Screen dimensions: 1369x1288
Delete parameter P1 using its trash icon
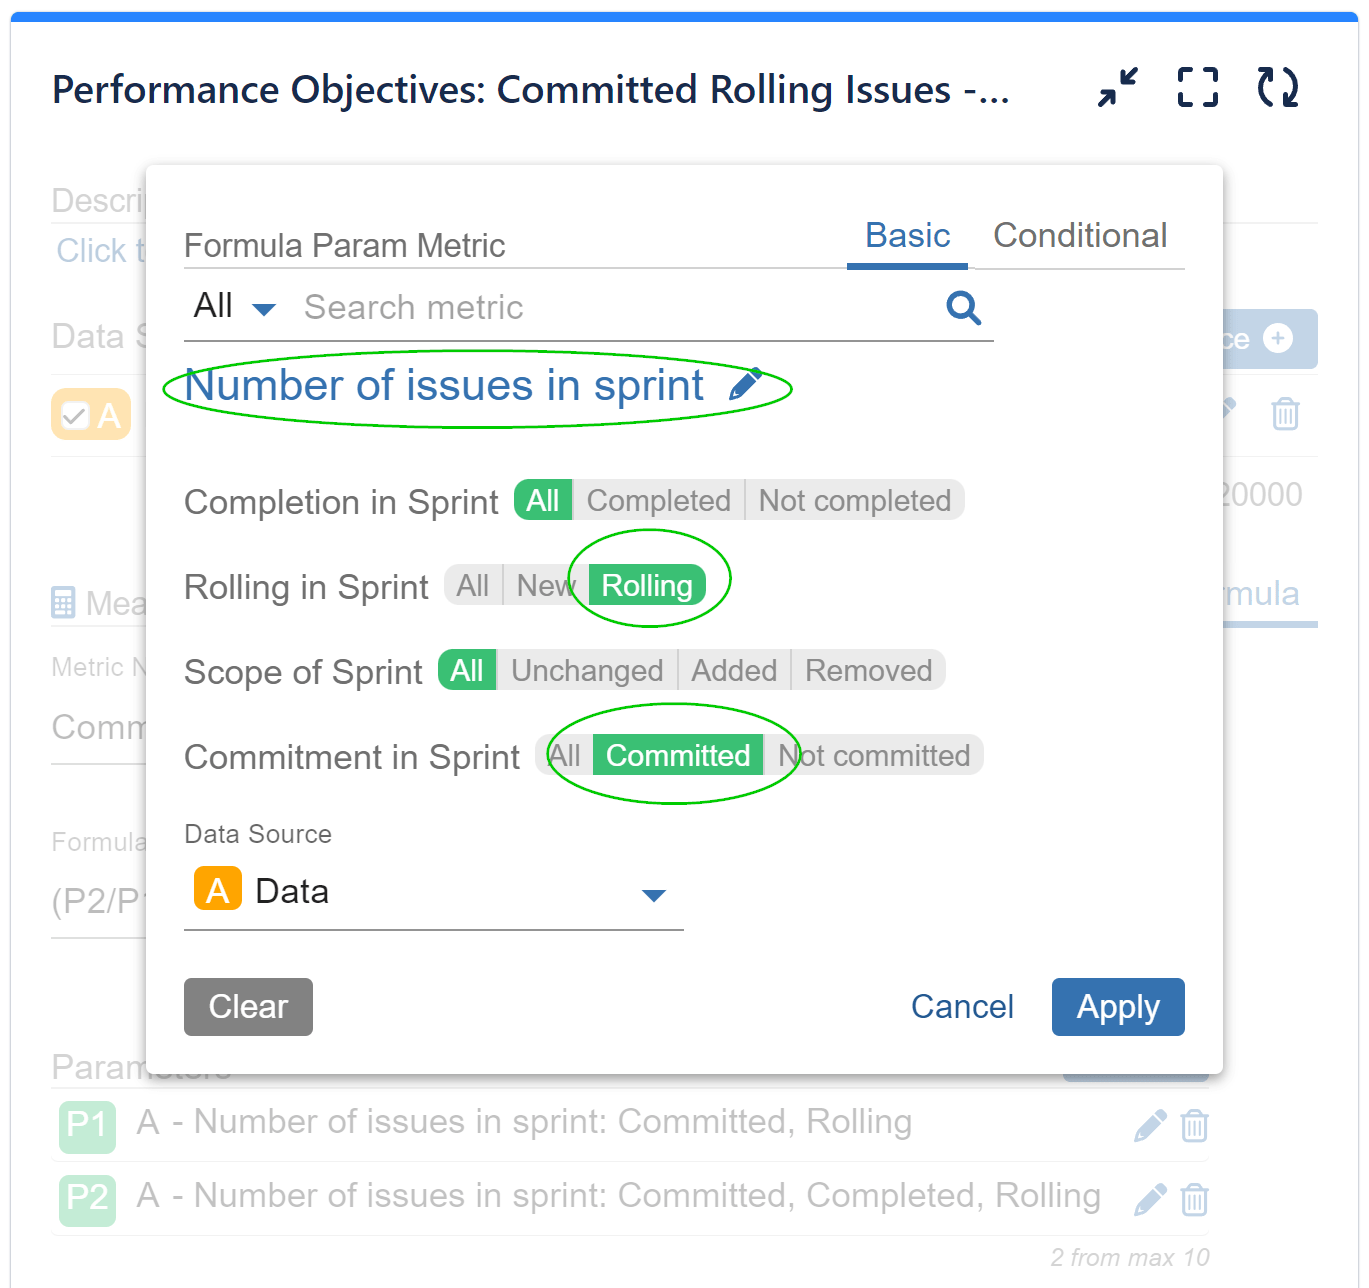[x=1195, y=1125]
